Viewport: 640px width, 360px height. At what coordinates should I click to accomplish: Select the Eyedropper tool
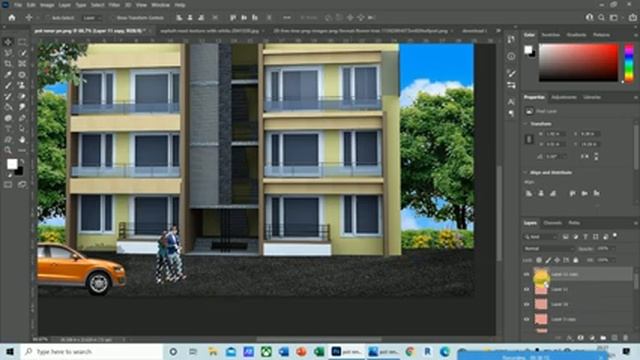click(8, 75)
